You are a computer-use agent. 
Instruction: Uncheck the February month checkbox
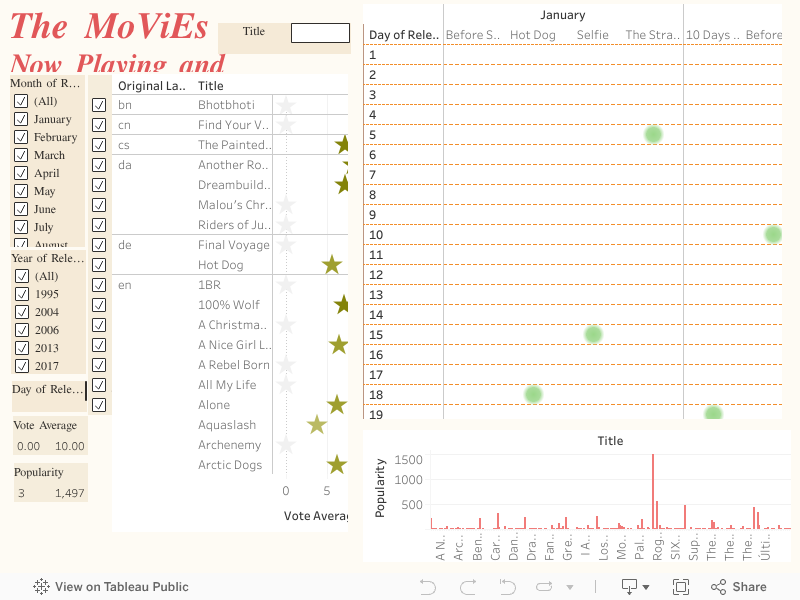[21, 137]
